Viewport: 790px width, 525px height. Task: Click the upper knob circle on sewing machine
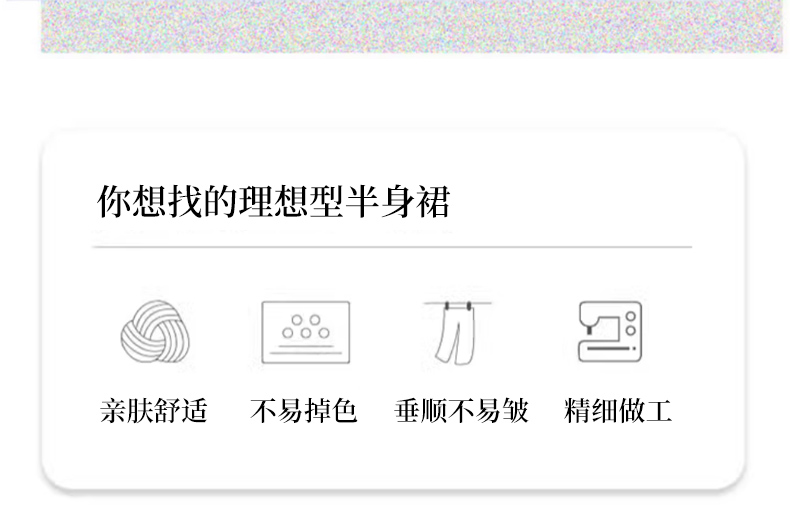[x=630, y=316]
